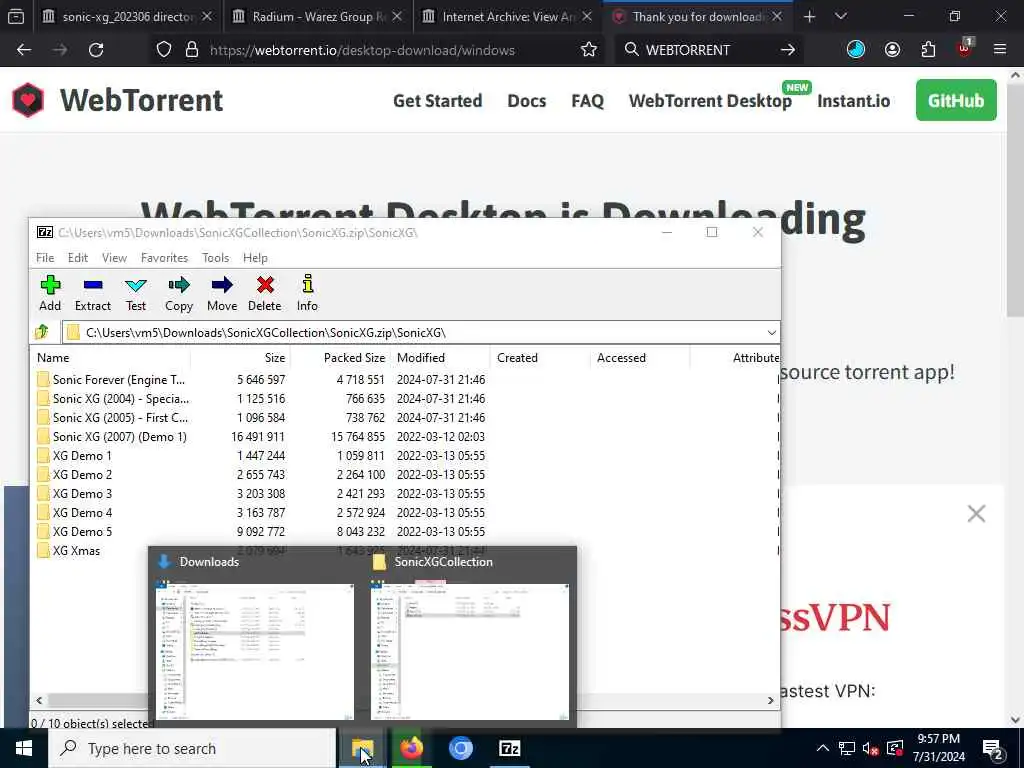Reload the WebTorrent page
The height and width of the screenshot is (768, 1024).
tap(96, 50)
